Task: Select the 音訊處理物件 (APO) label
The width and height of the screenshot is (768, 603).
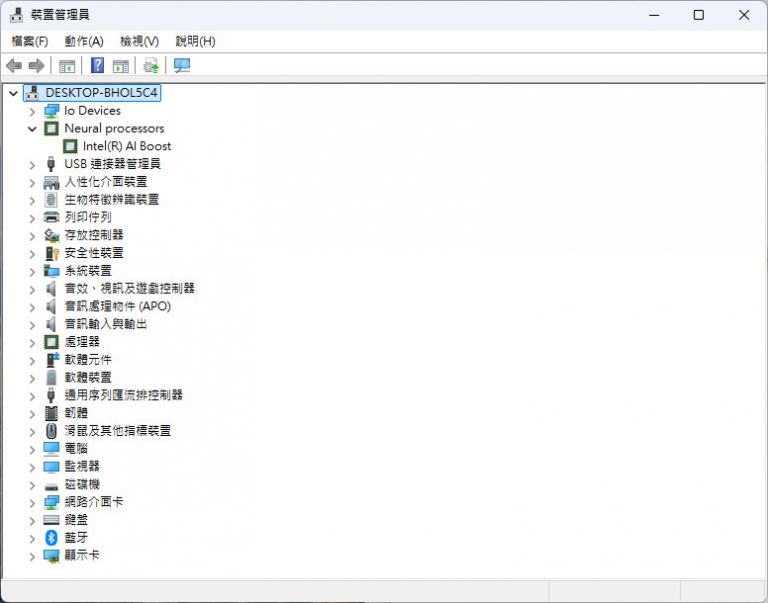Action: click(x=118, y=306)
